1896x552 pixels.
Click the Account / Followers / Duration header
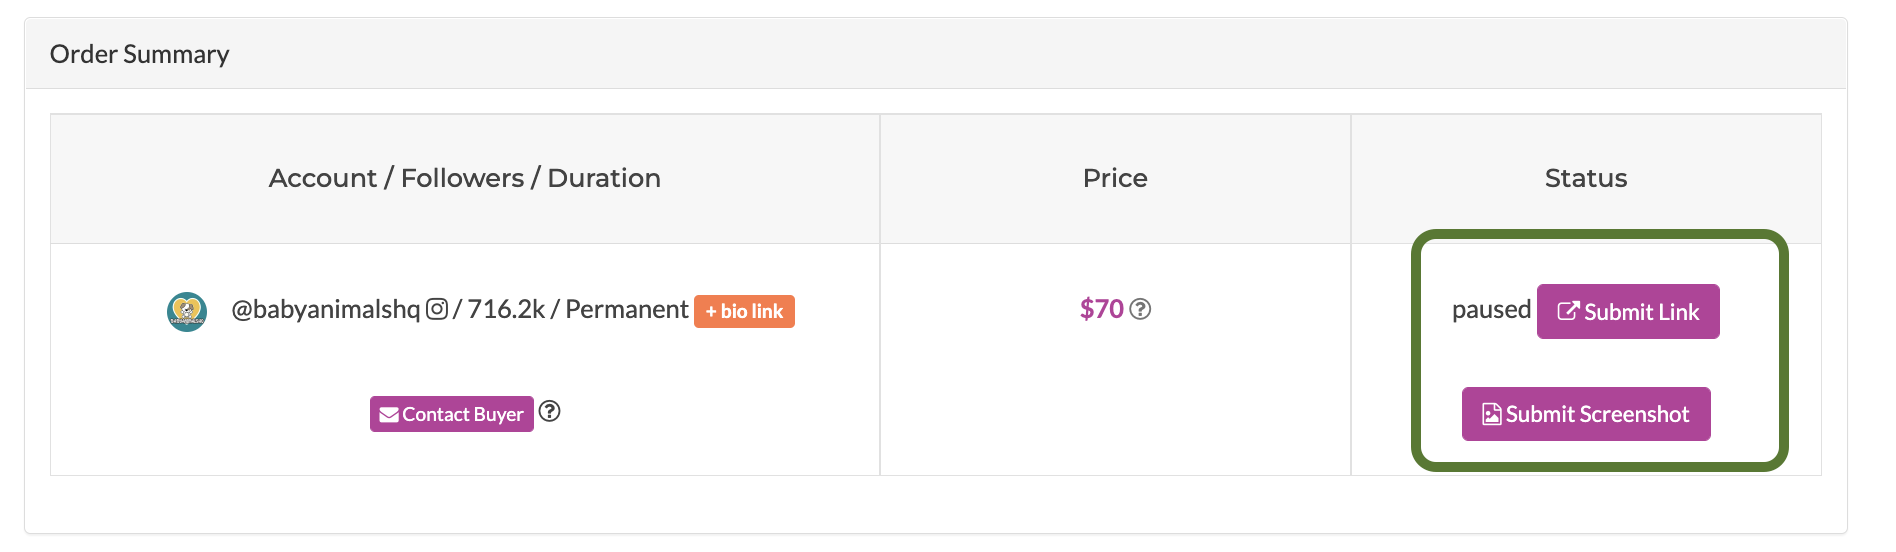(x=465, y=178)
